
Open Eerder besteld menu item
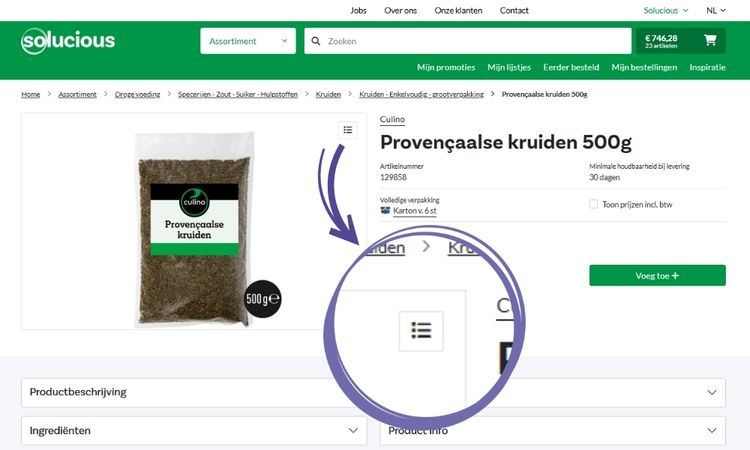click(571, 67)
